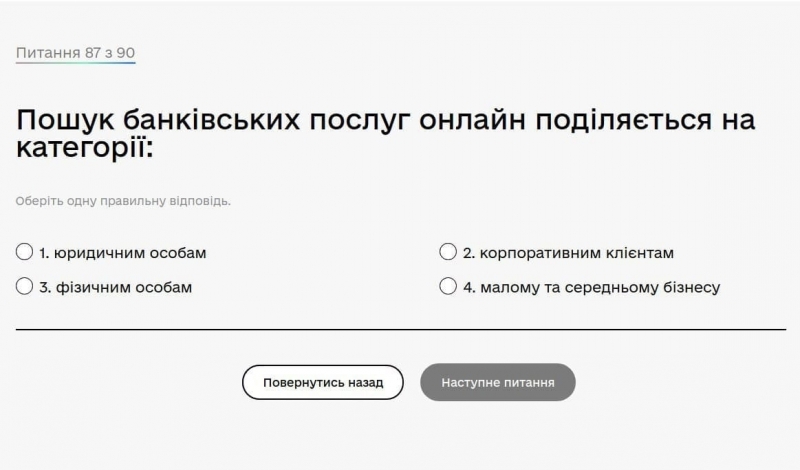
Task: Click the hint "Оберіть одну правильну відповідь."
Action: pyautogui.click(x=123, y=201)
